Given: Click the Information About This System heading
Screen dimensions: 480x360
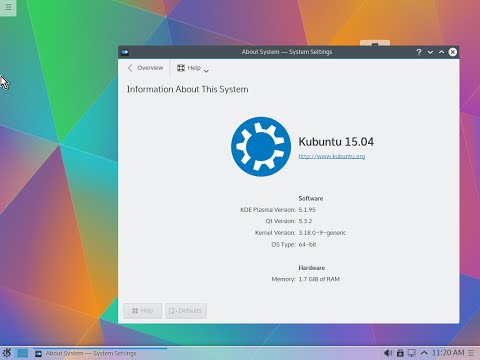Looking at the screenshot, I should 187,89.
